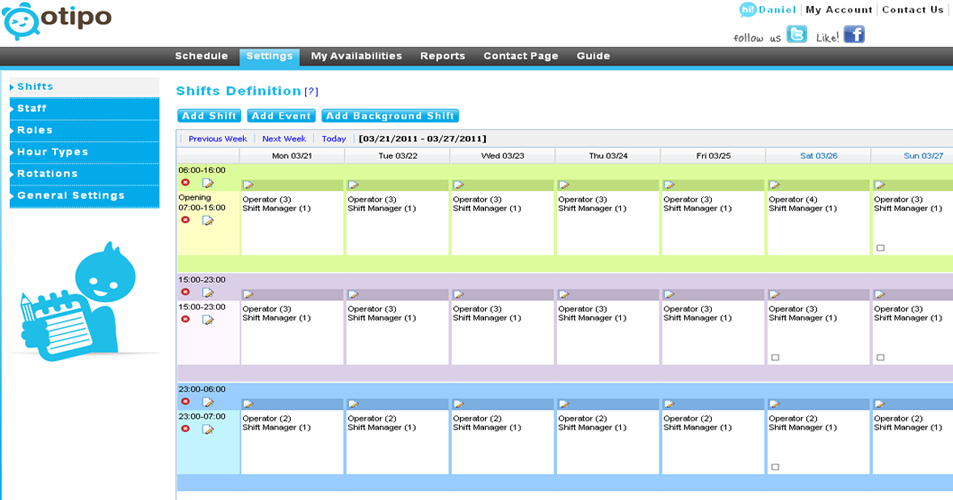The width and height of the screenshot is (953, 500).
Task: Open the Twitter follow icon
Action: 796,35
